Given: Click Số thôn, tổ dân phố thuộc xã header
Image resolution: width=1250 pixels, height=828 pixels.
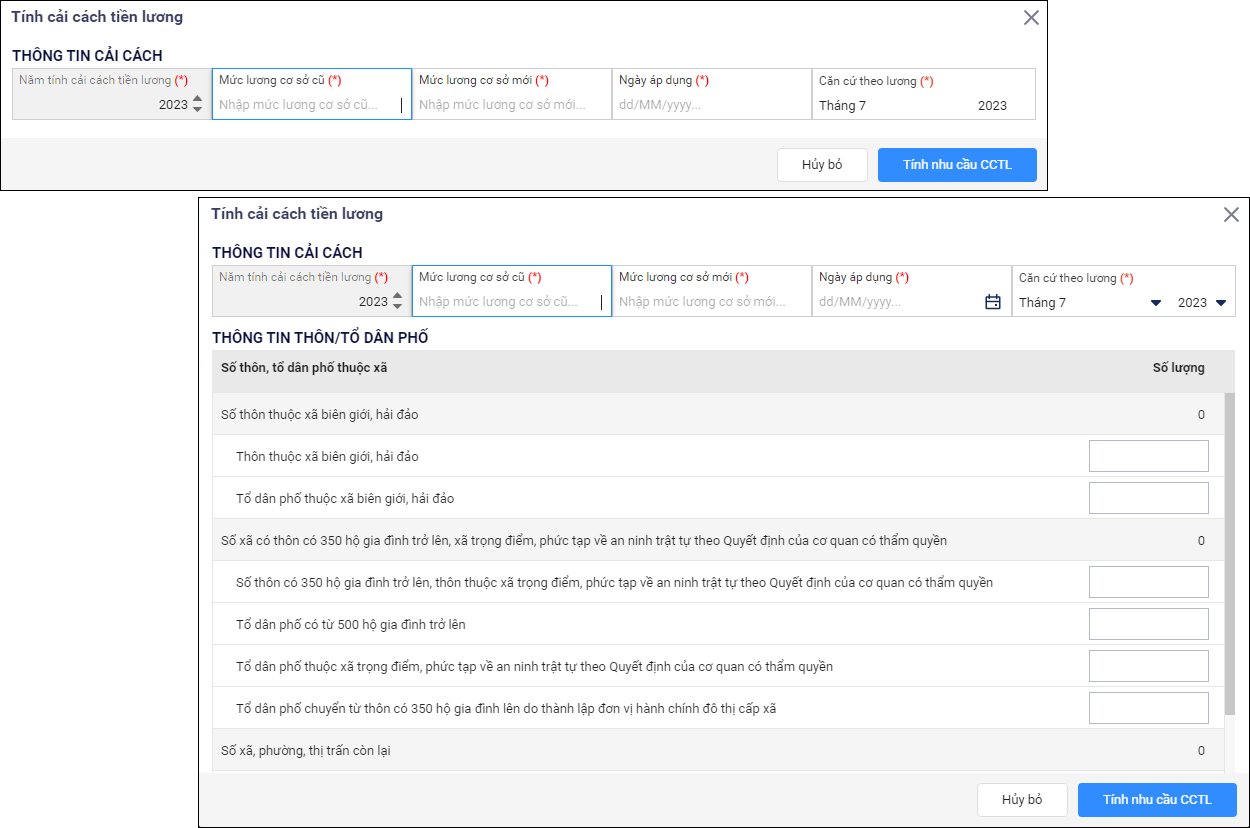Looking at the screenshot, I should coord(304,368).
